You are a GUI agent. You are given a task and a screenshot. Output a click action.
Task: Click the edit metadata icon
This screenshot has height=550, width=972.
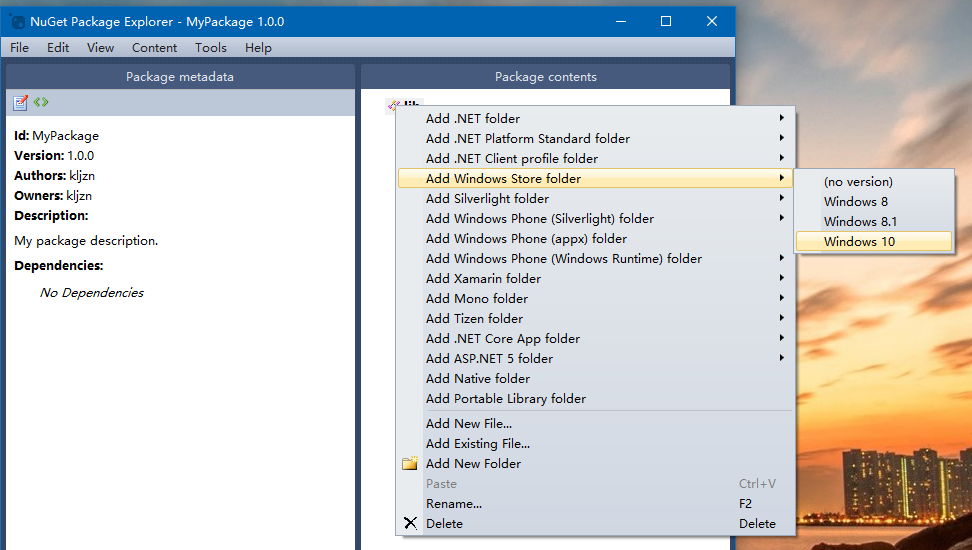20,102
